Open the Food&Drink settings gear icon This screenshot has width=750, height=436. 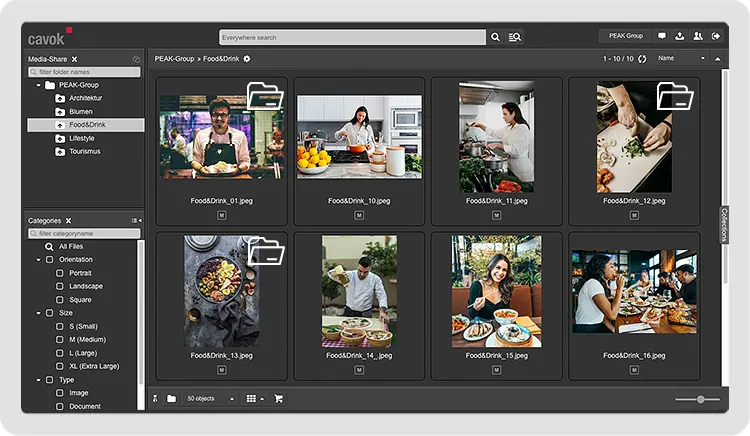247,59
